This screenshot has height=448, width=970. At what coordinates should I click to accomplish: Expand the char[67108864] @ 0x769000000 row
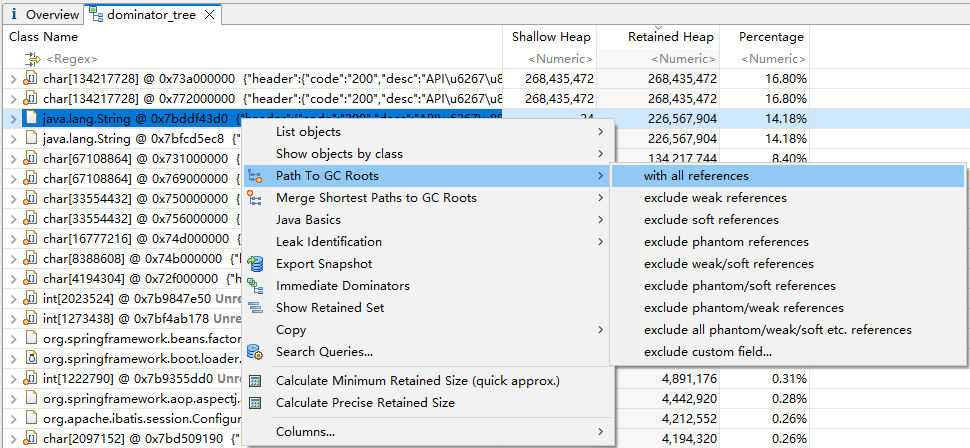(x=14, y=179)
